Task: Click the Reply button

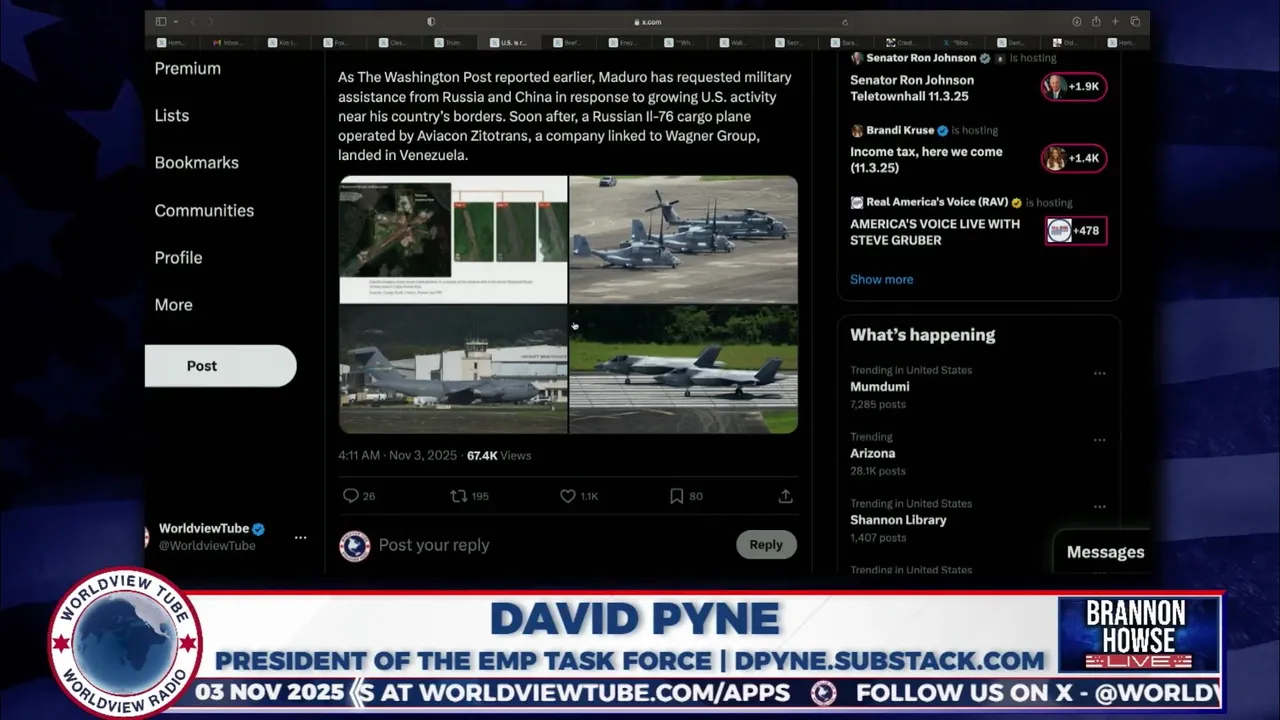Action: pos(766,544)
